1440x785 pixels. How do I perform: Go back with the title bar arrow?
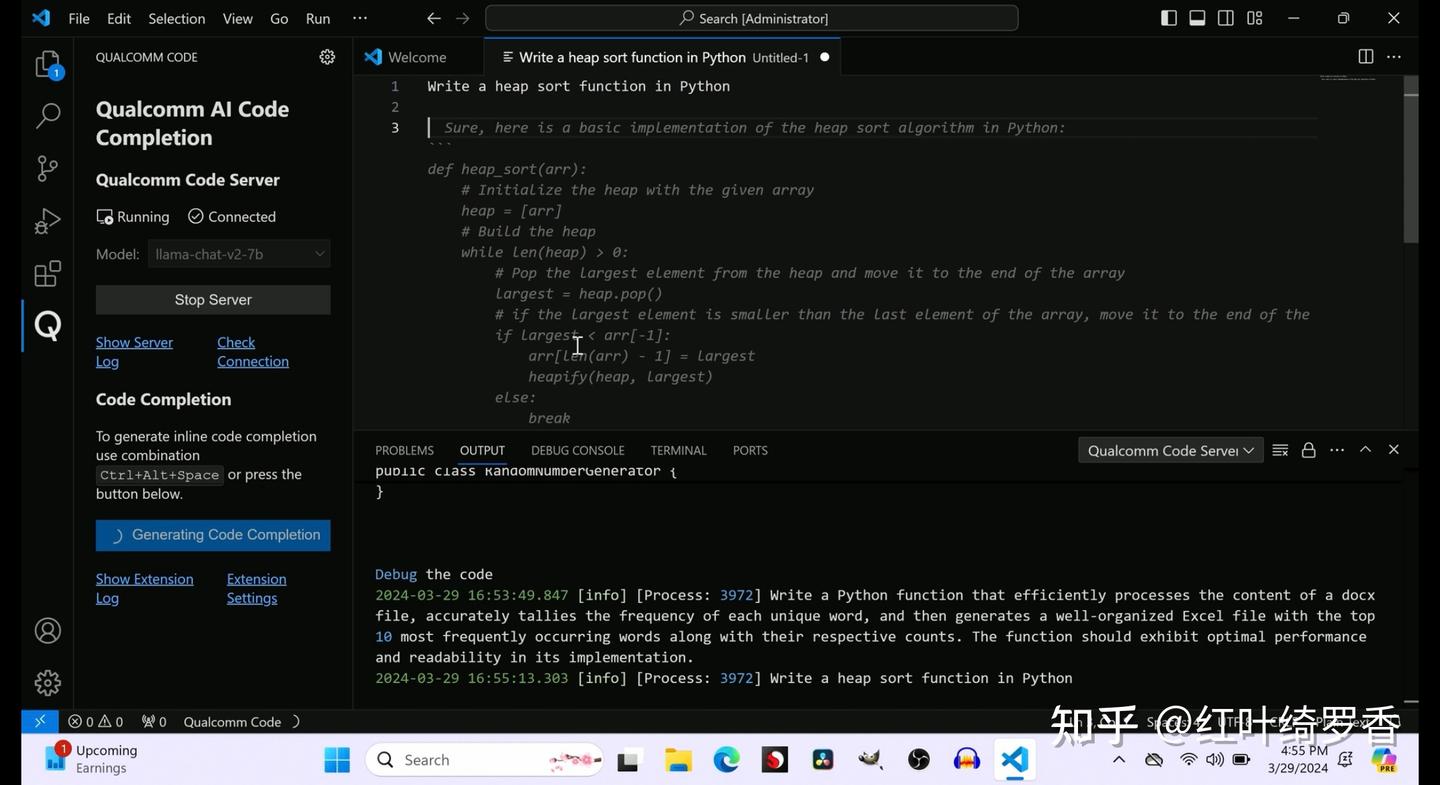tap(433, 18)
